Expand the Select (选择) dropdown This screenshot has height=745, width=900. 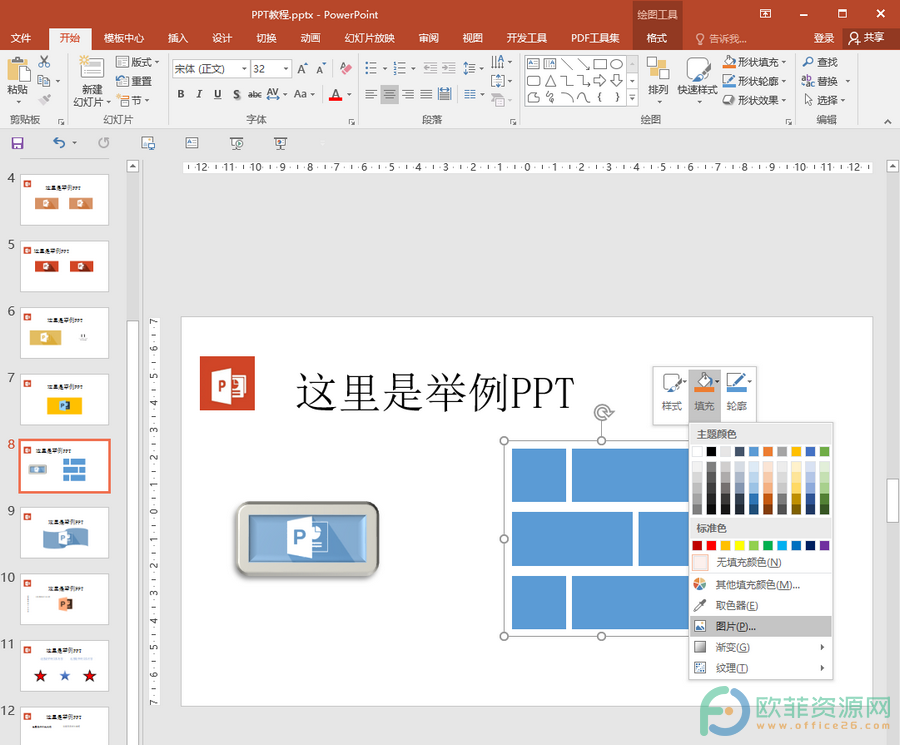click(824, 100)
